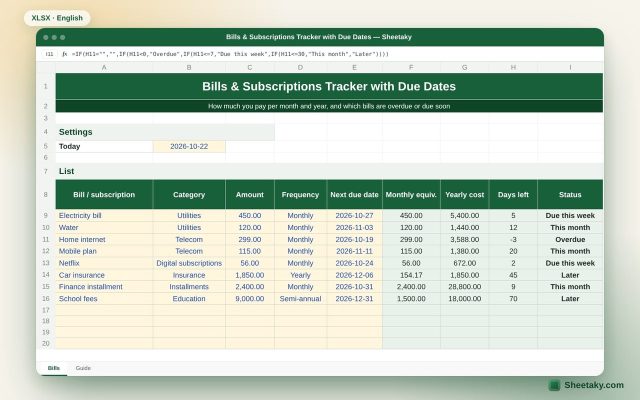Click the Next due date header
640x400 pixels.
354,195
